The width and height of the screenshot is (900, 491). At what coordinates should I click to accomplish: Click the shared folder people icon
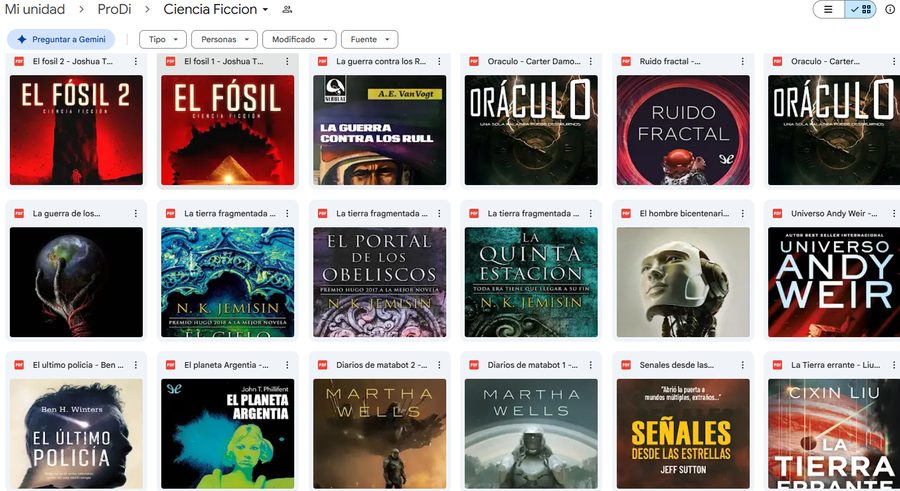click(287, 9)
